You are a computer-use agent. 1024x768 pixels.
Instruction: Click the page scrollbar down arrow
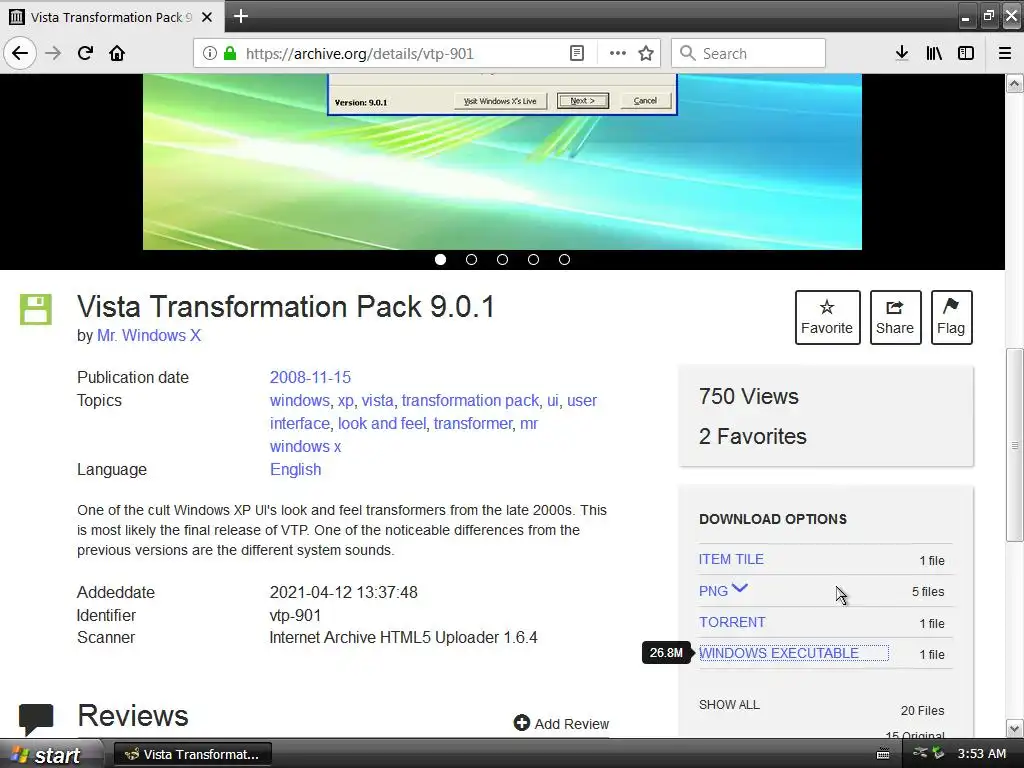1014,728
